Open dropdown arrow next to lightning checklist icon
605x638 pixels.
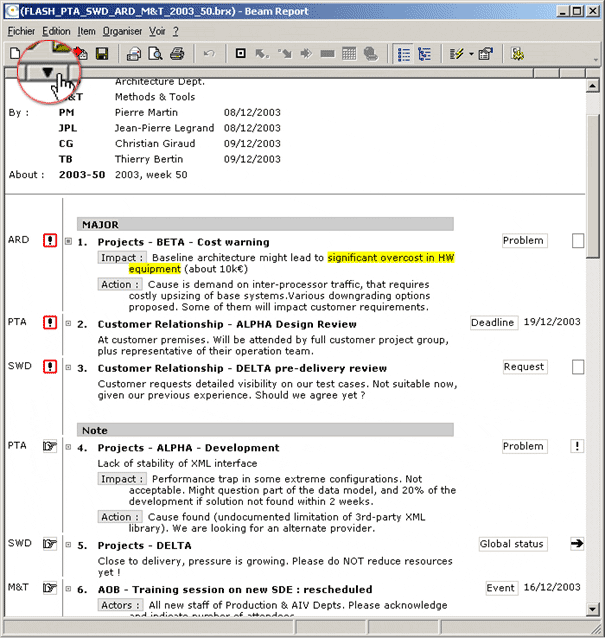point(471,54)
